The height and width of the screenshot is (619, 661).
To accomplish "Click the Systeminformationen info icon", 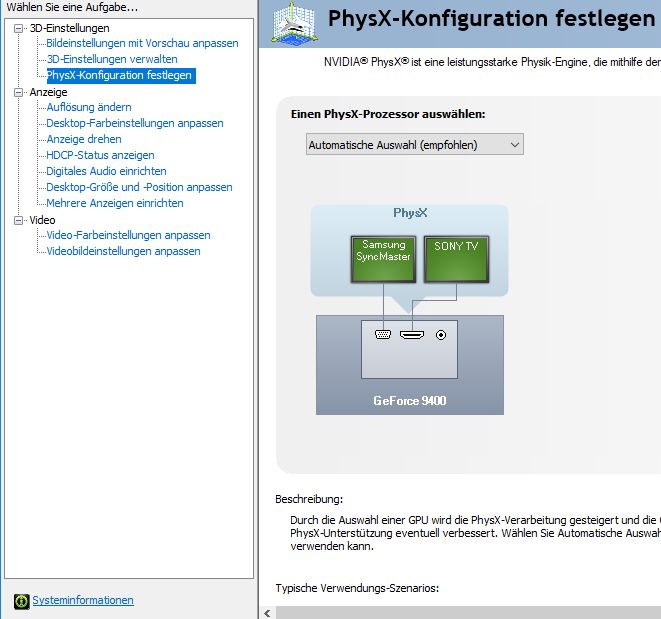I will [x=21, y=601].
